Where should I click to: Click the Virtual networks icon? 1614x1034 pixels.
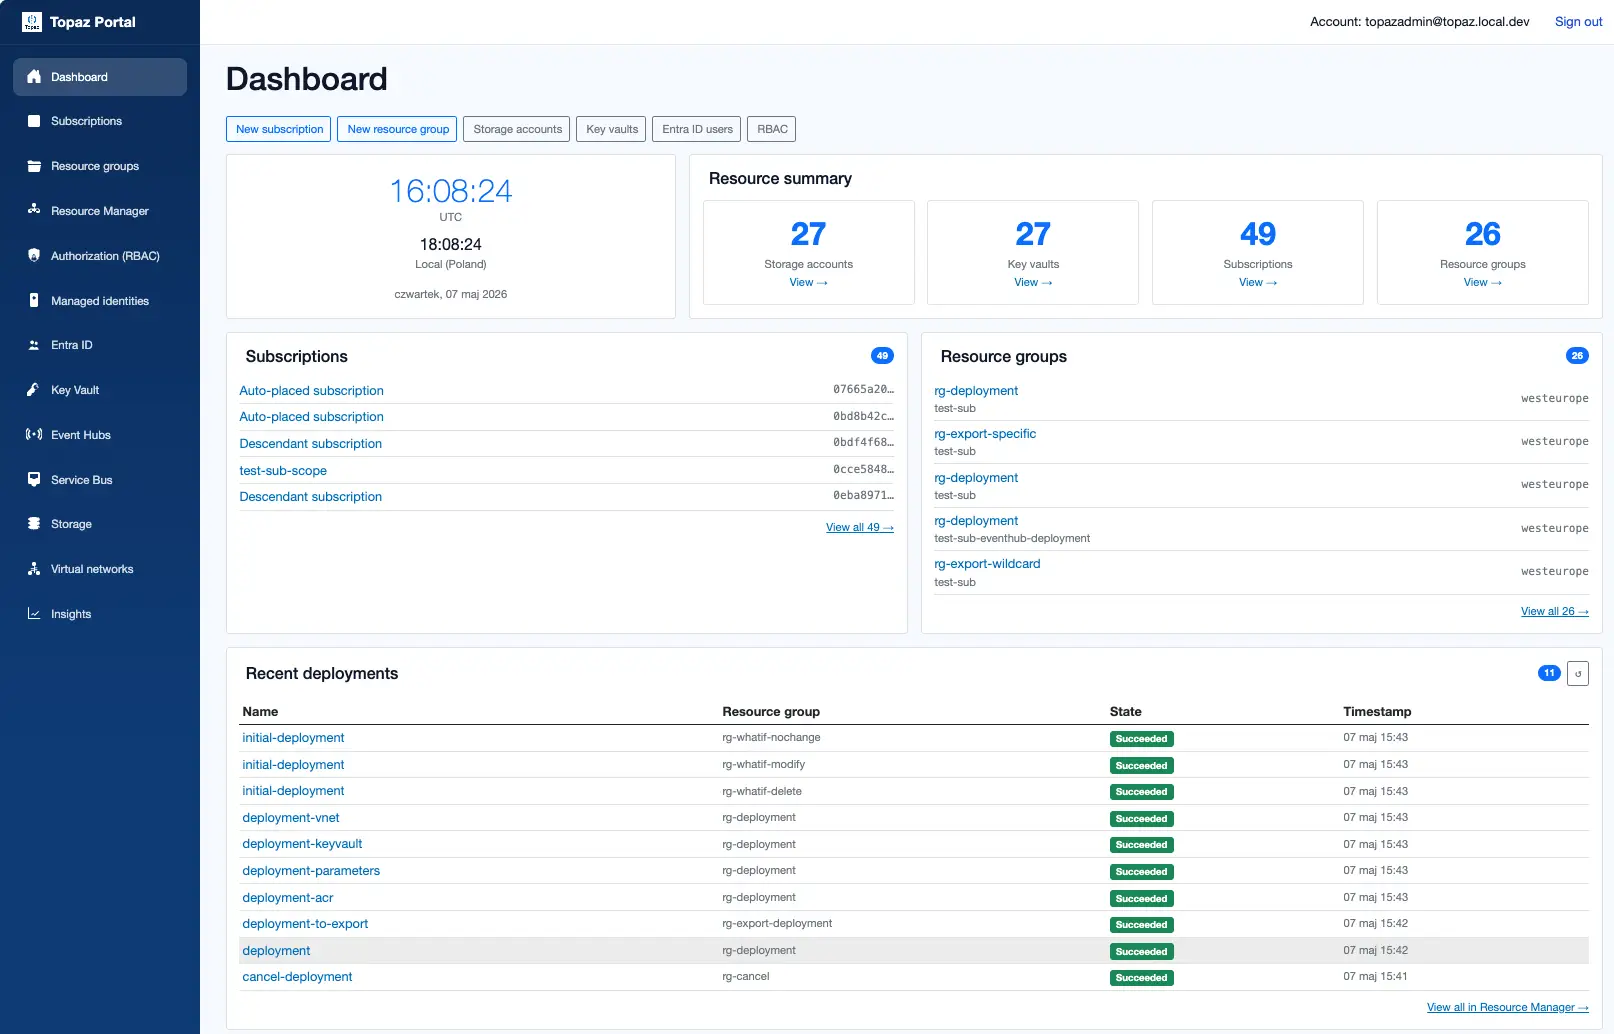pos(34,569)
